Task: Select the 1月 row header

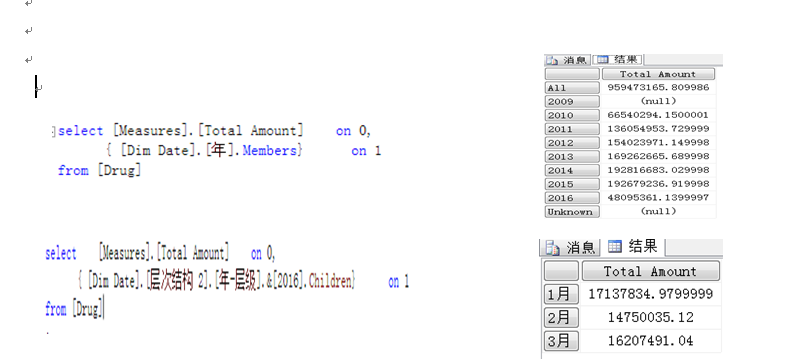Action: (x=561, y=294)
